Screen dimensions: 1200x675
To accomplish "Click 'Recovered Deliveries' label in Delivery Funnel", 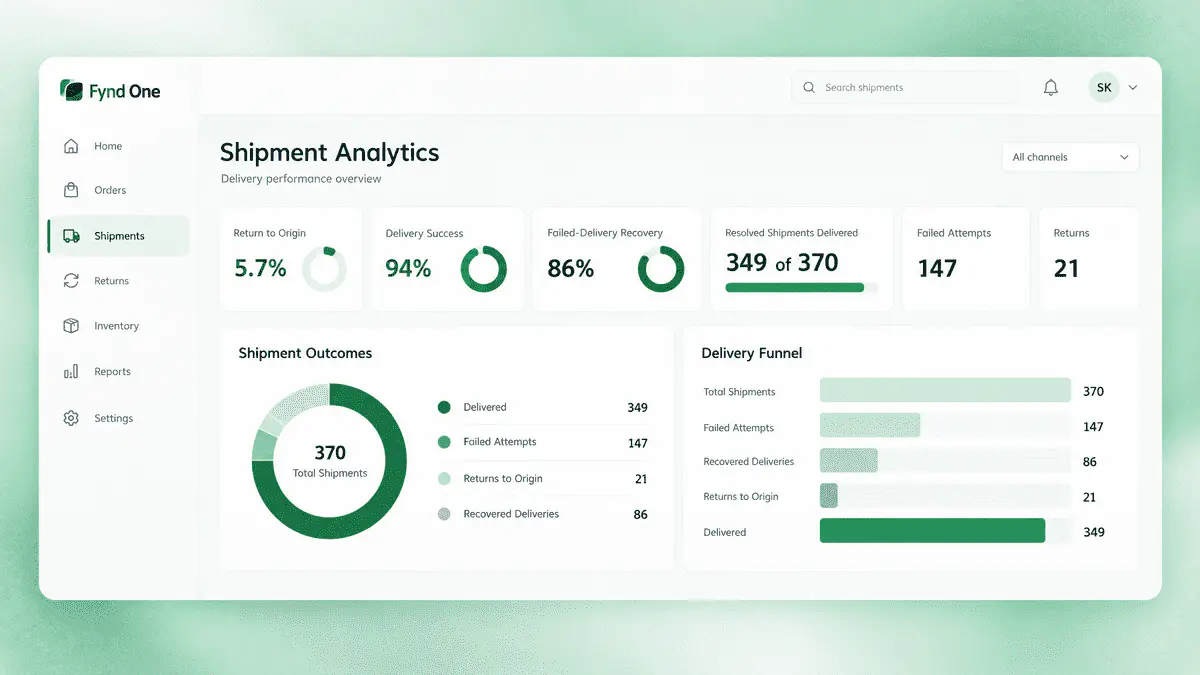I will click(x=749, y=462).
